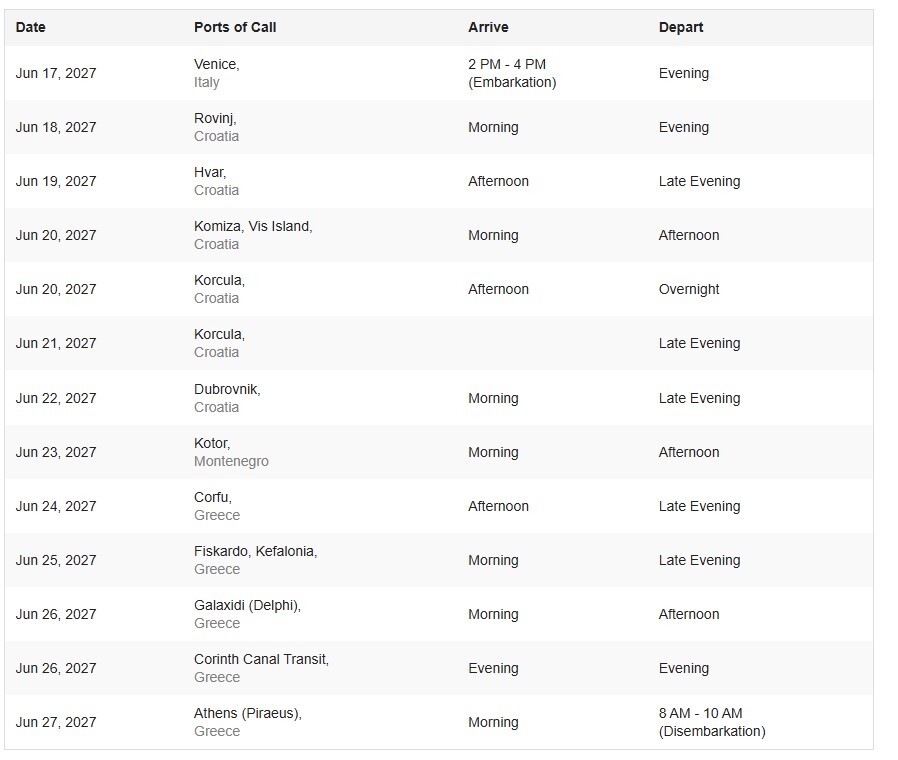Select the Venice port name

pos(216,64)
